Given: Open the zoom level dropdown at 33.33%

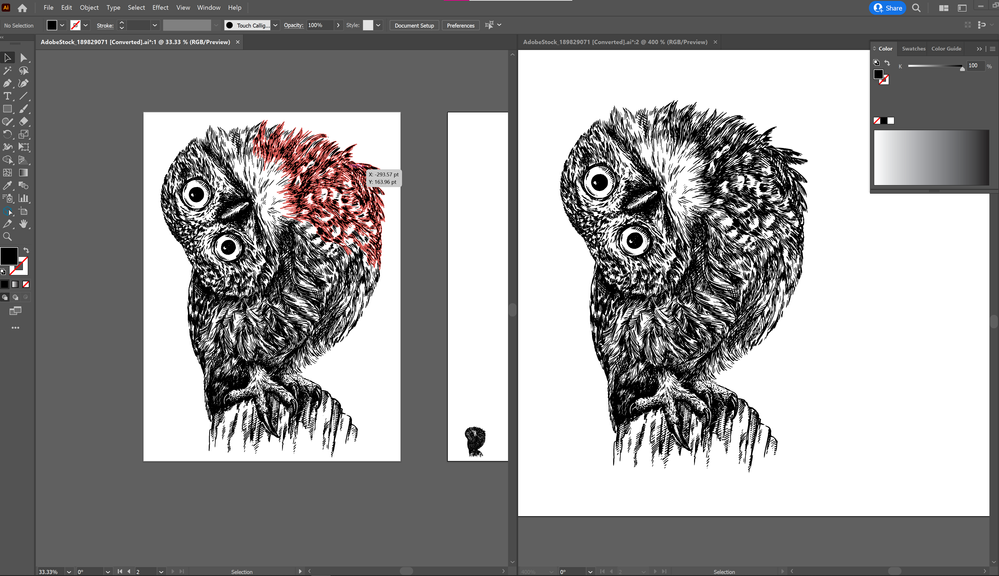Looking at the screenshot, I should point(67,571).
